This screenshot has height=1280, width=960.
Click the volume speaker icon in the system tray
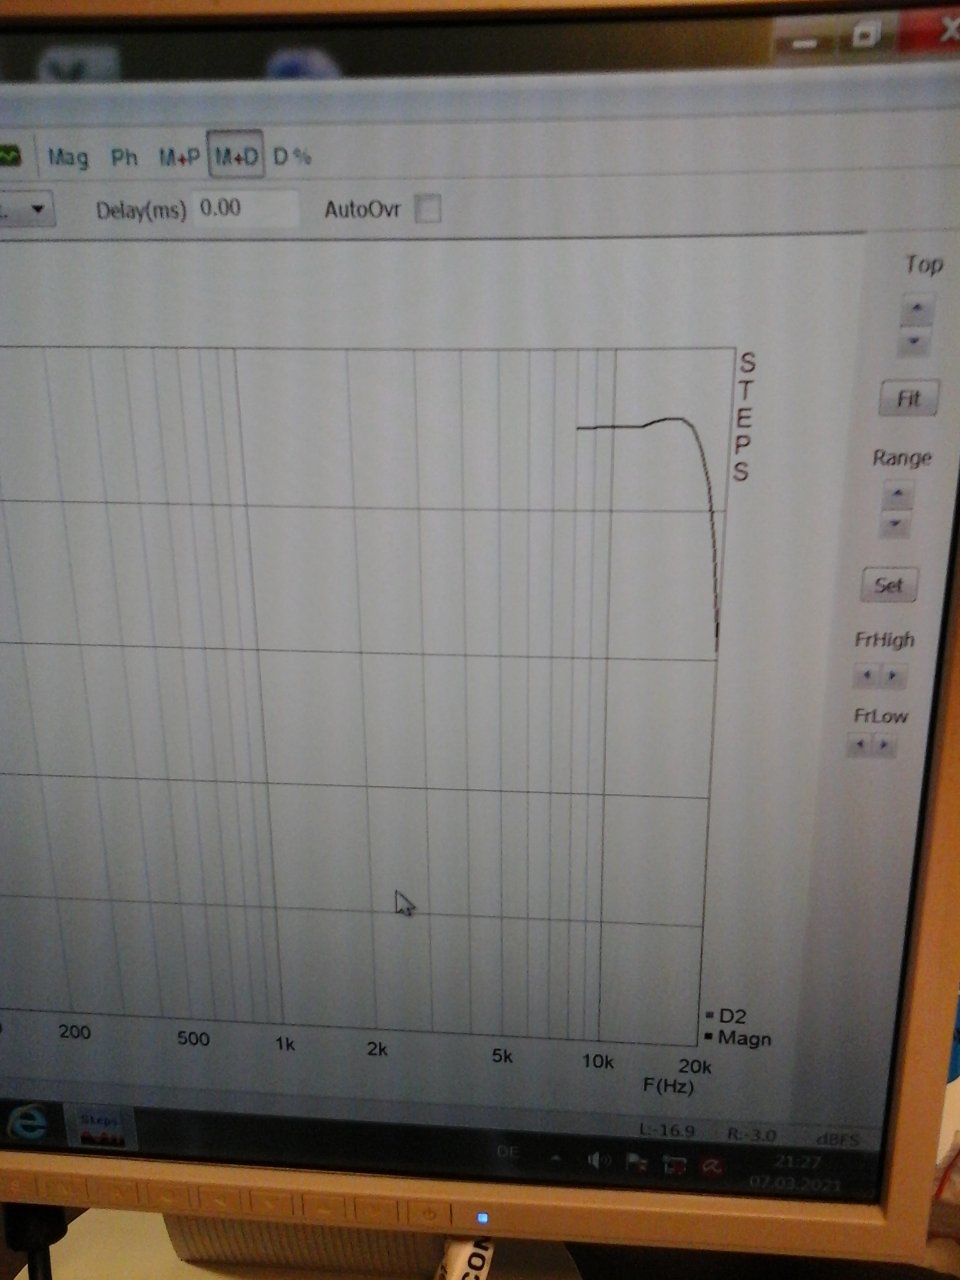(x=598, y=1161)
